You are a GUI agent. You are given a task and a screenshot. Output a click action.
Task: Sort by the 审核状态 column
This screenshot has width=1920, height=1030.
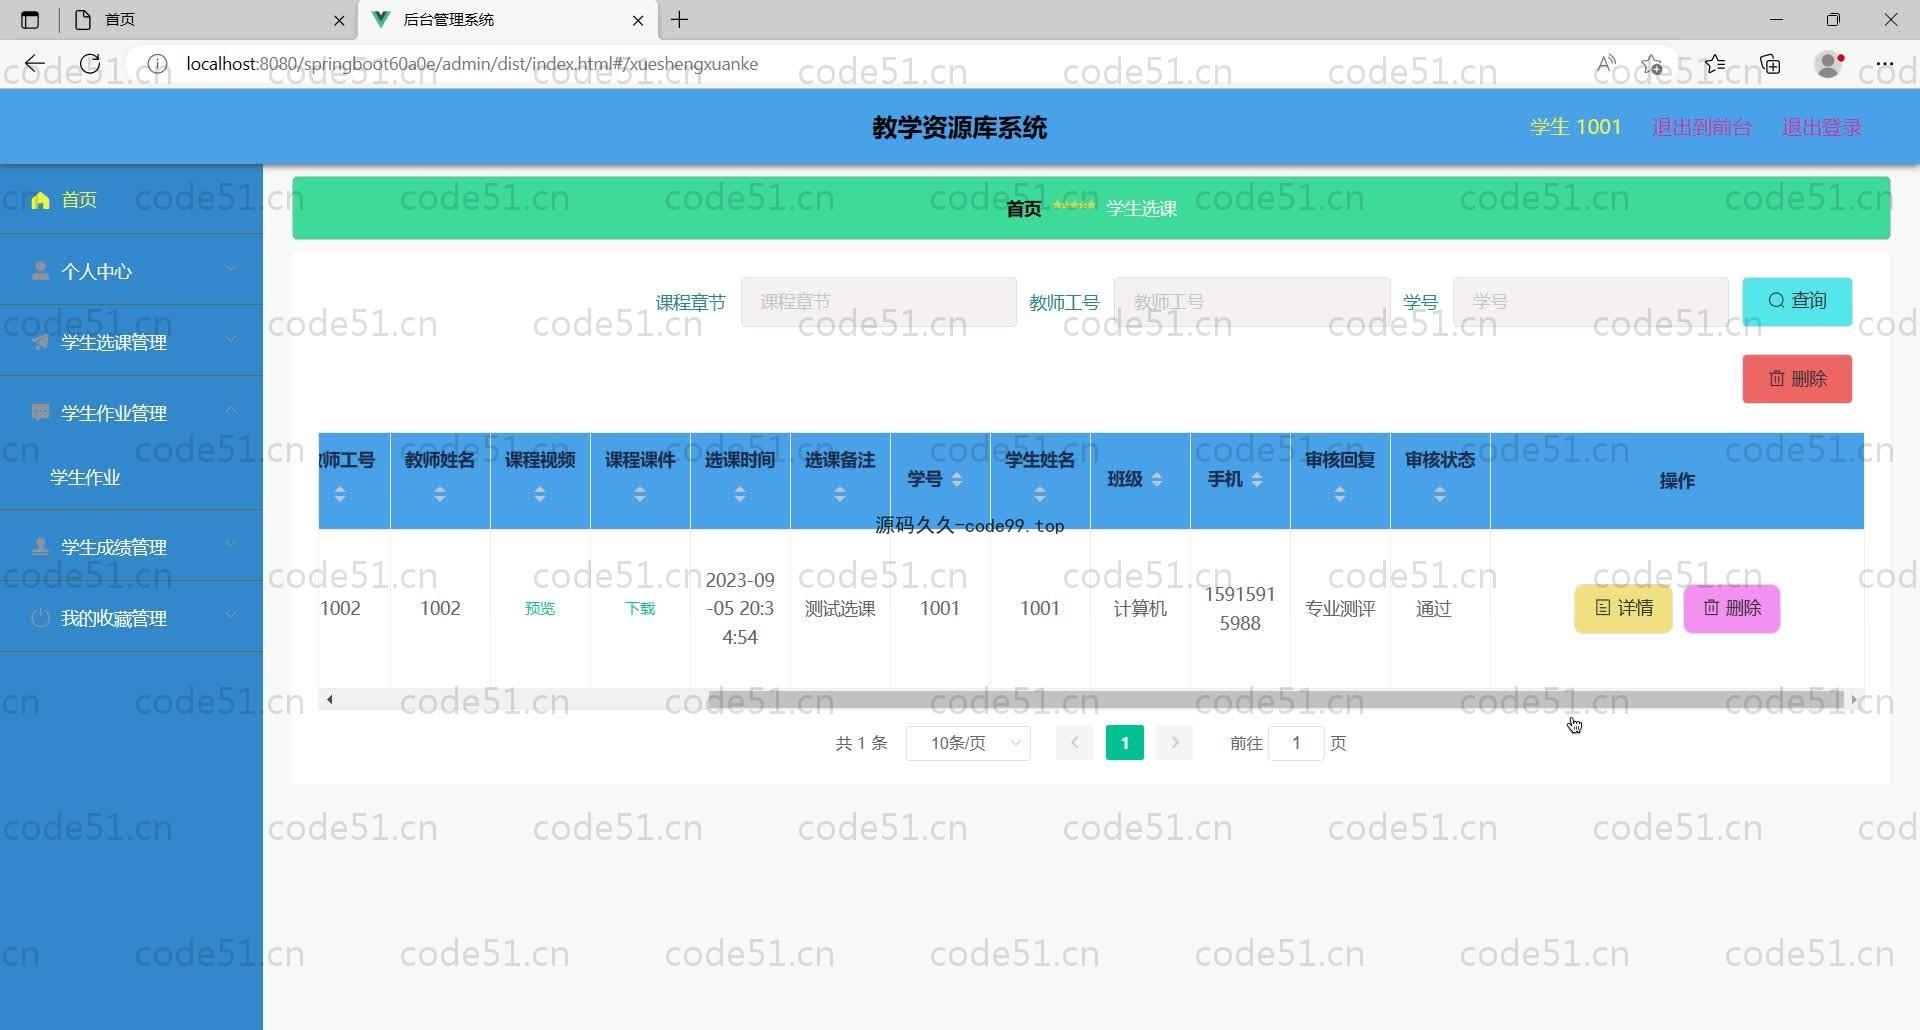1440,494
